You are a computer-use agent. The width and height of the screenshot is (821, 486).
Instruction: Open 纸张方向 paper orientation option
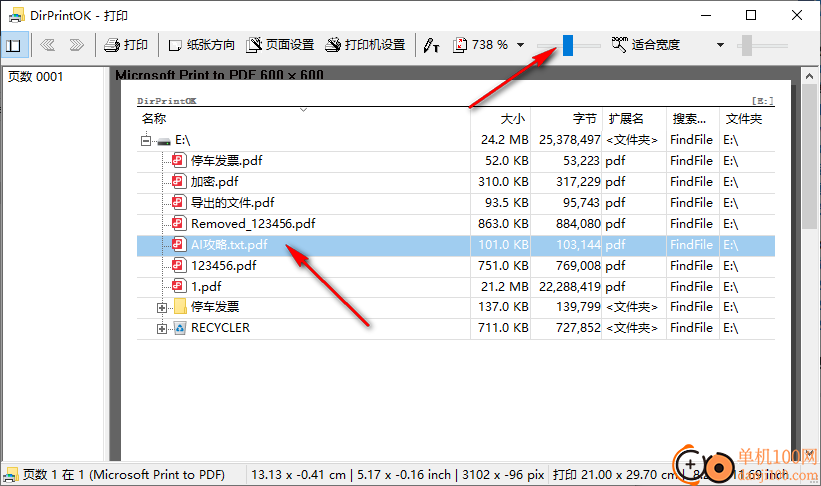tap(202, 45)
